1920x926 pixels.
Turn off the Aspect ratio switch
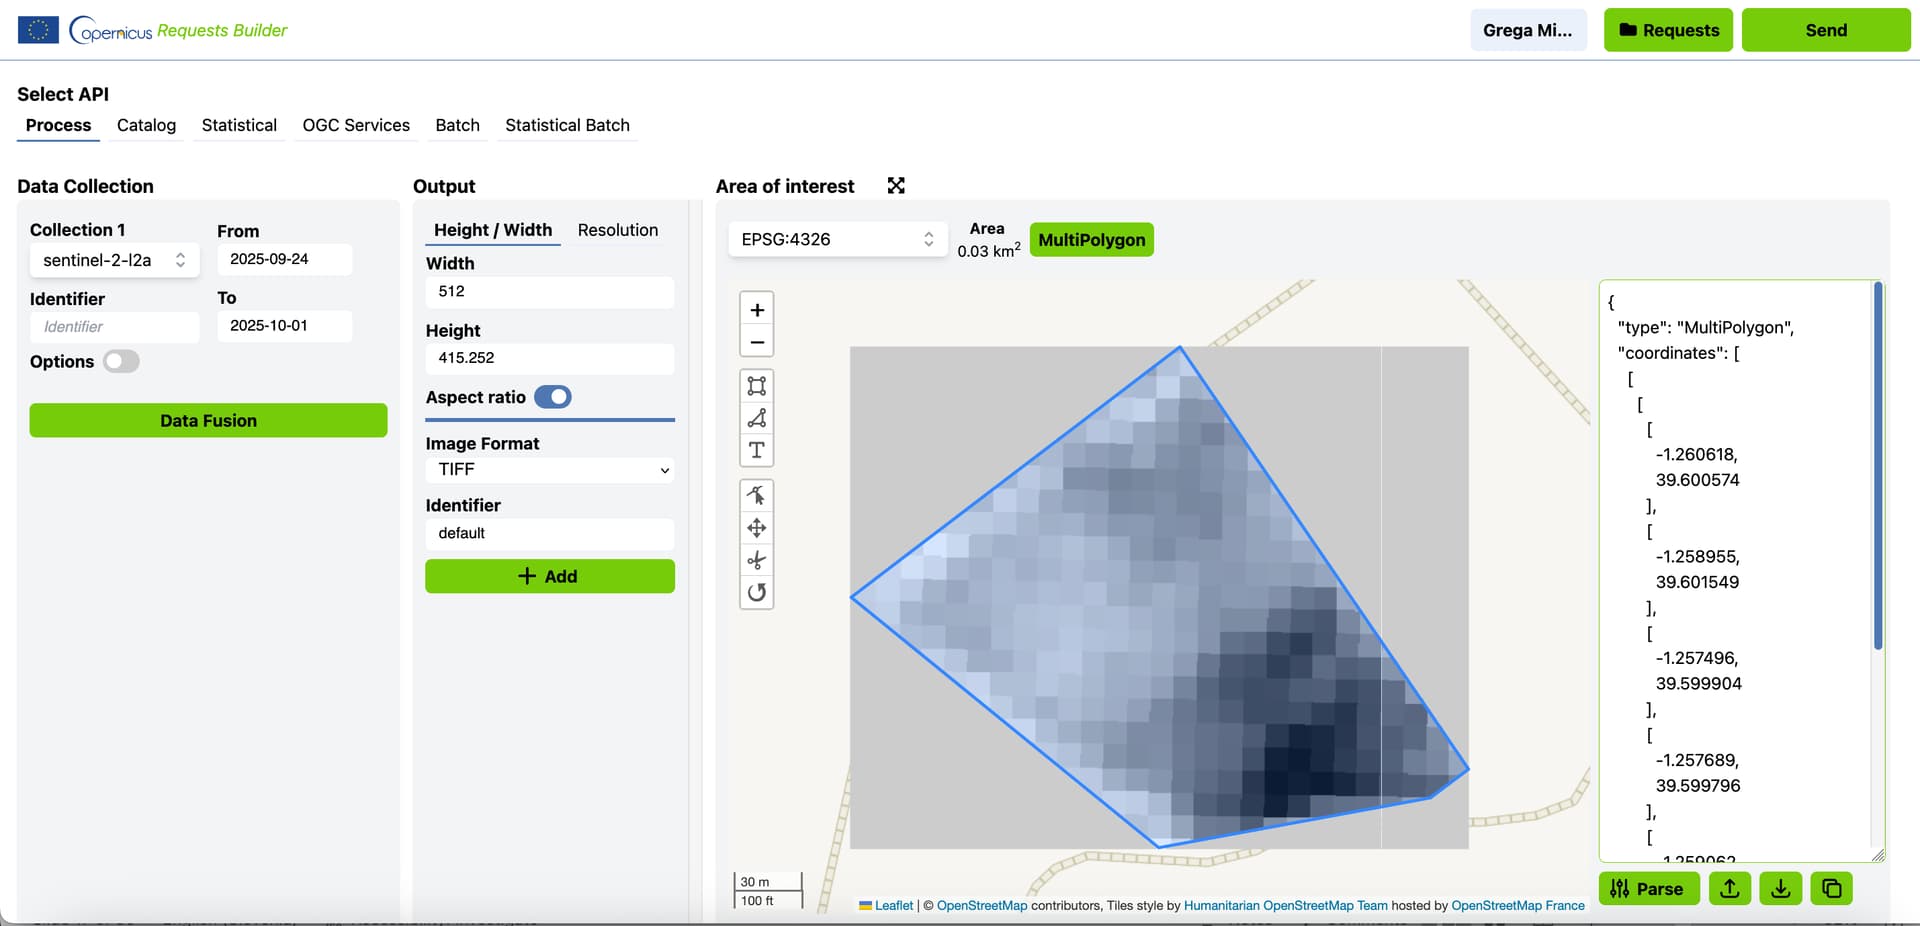click(552, 397)
